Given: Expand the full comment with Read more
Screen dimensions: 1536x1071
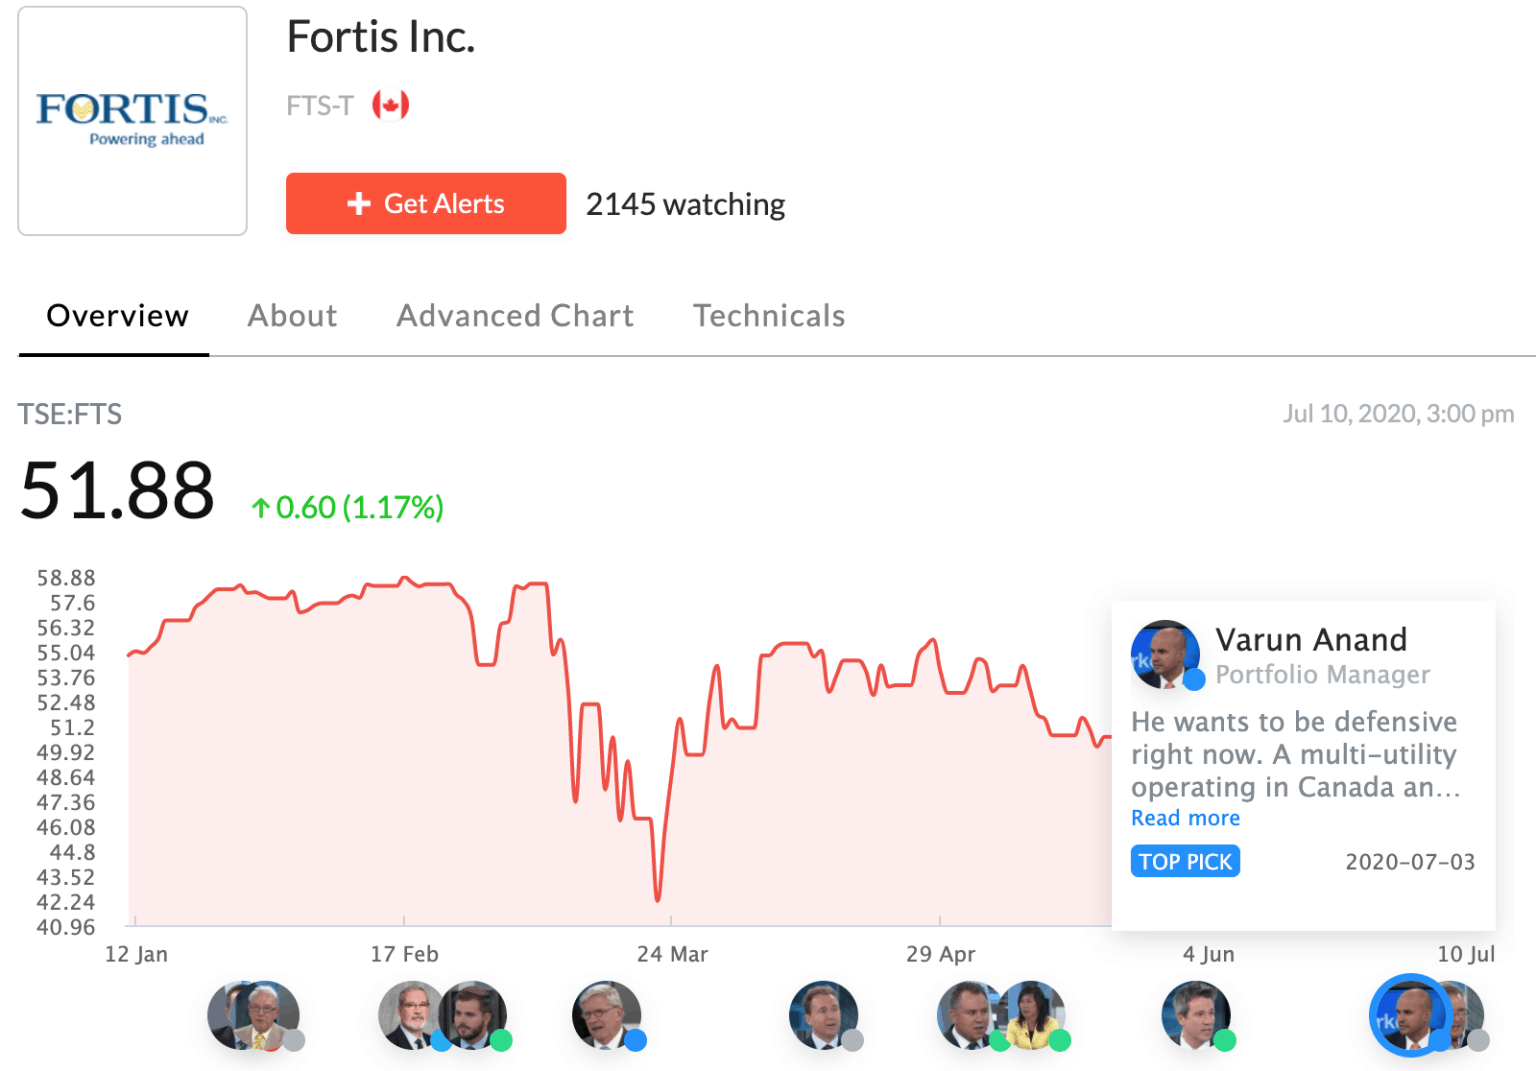Looking at the screenshot, I should point(1184,818).
